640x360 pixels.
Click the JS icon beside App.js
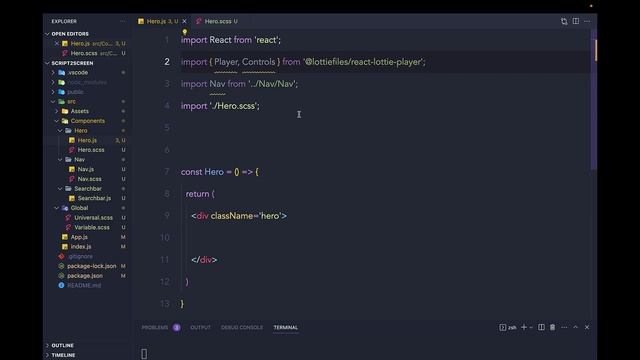(x=64, y=237)
